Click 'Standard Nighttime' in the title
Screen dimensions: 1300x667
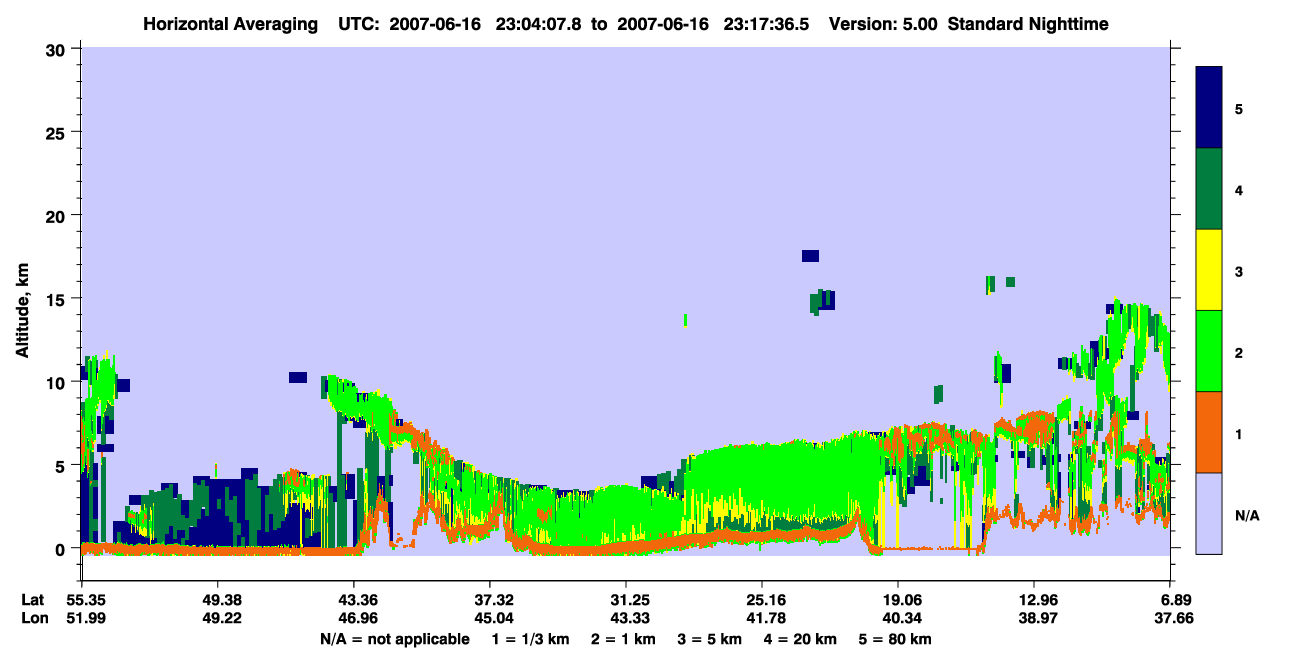(x=1028, y=23)
